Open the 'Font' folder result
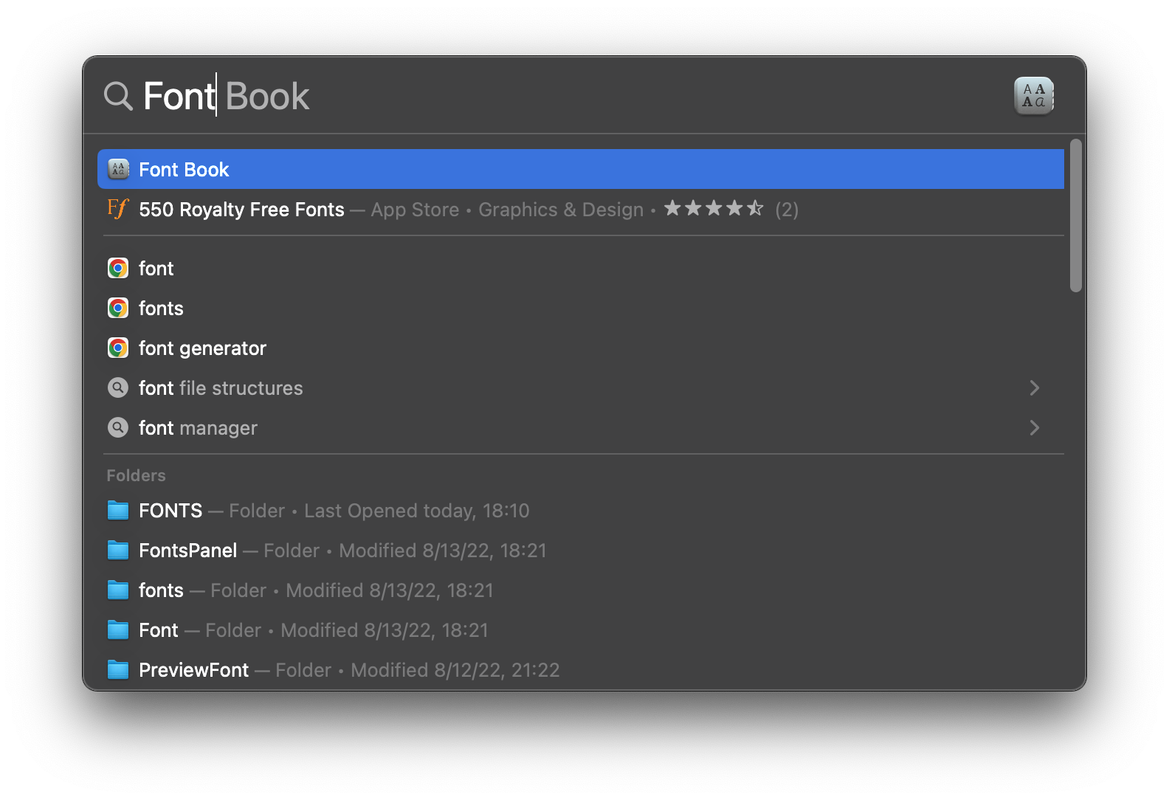The width and height of the screenshot is (1169, 800). tap(580, 630)
